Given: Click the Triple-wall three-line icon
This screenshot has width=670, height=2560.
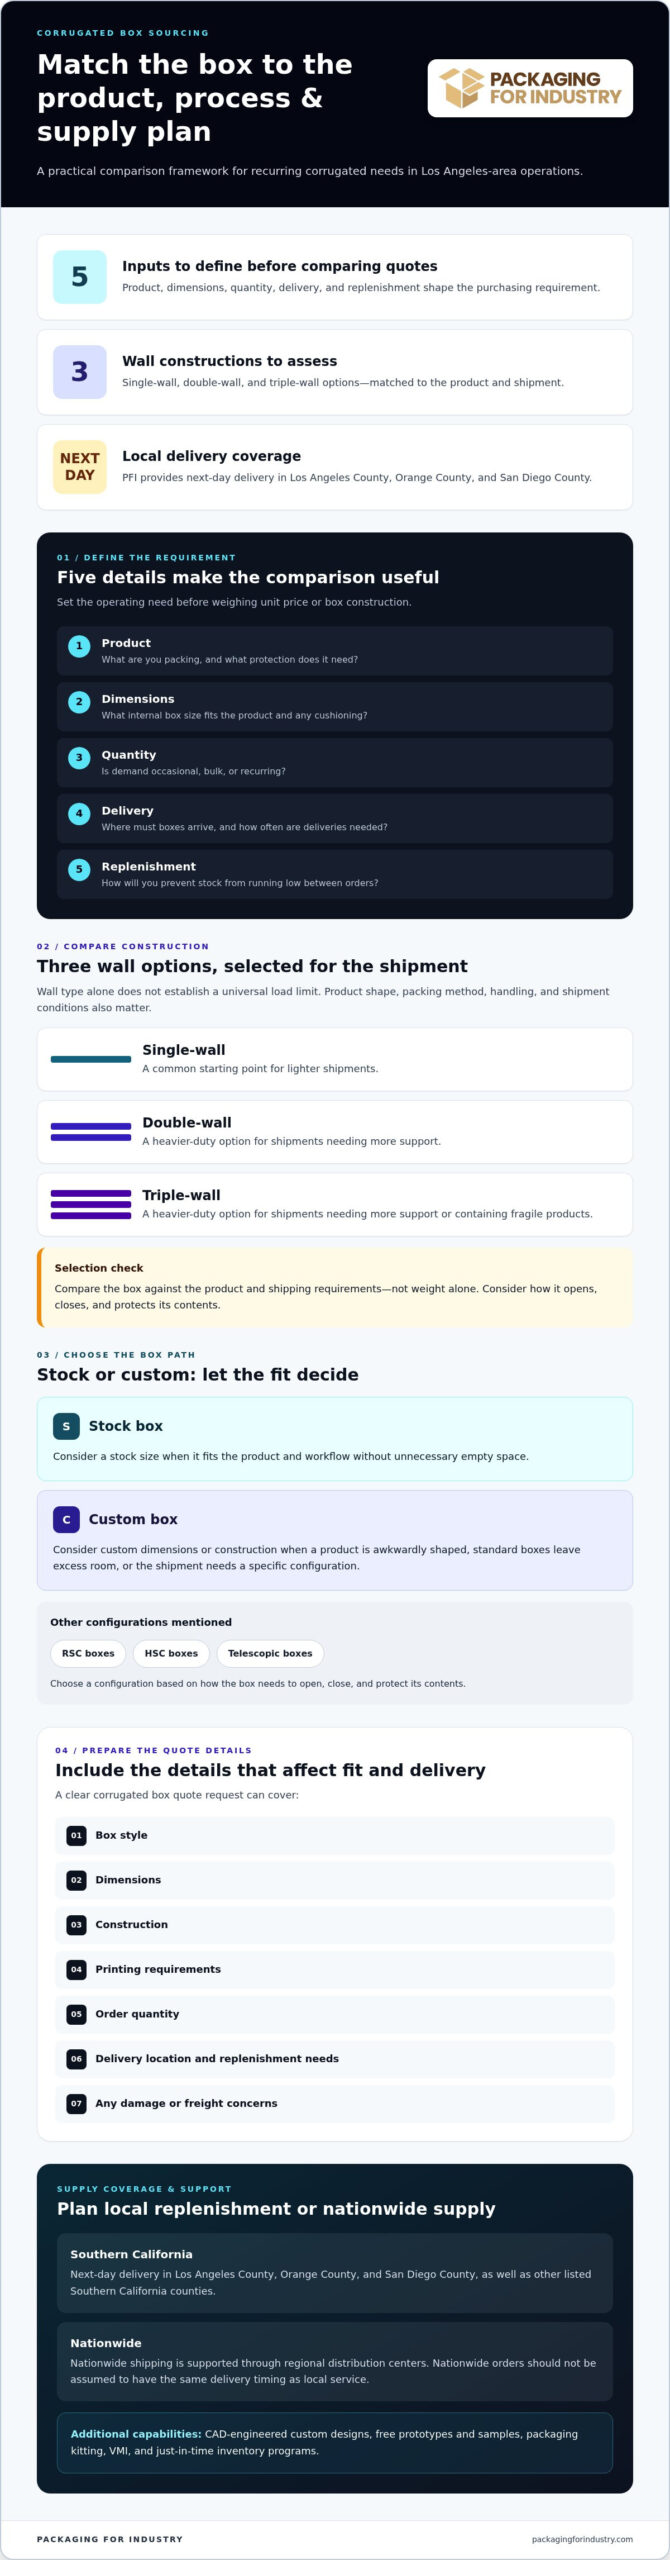Looking at the screenshot, I should pyautogui.click(x=91, y=1204).
